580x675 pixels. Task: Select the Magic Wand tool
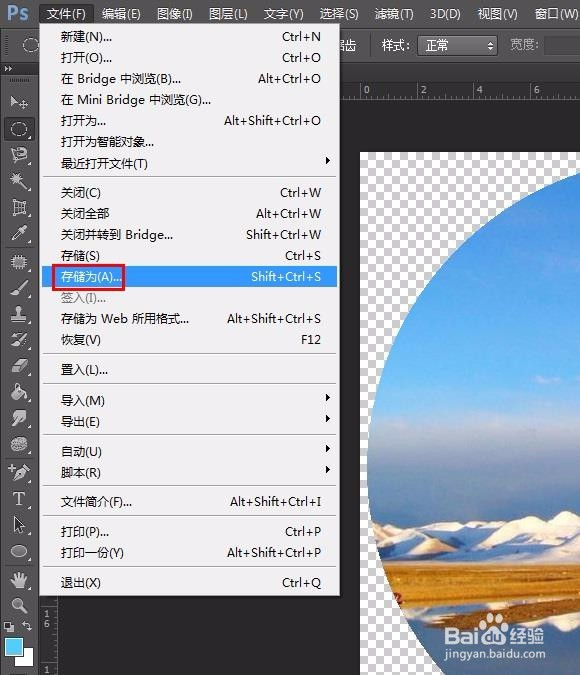point(19,181)
